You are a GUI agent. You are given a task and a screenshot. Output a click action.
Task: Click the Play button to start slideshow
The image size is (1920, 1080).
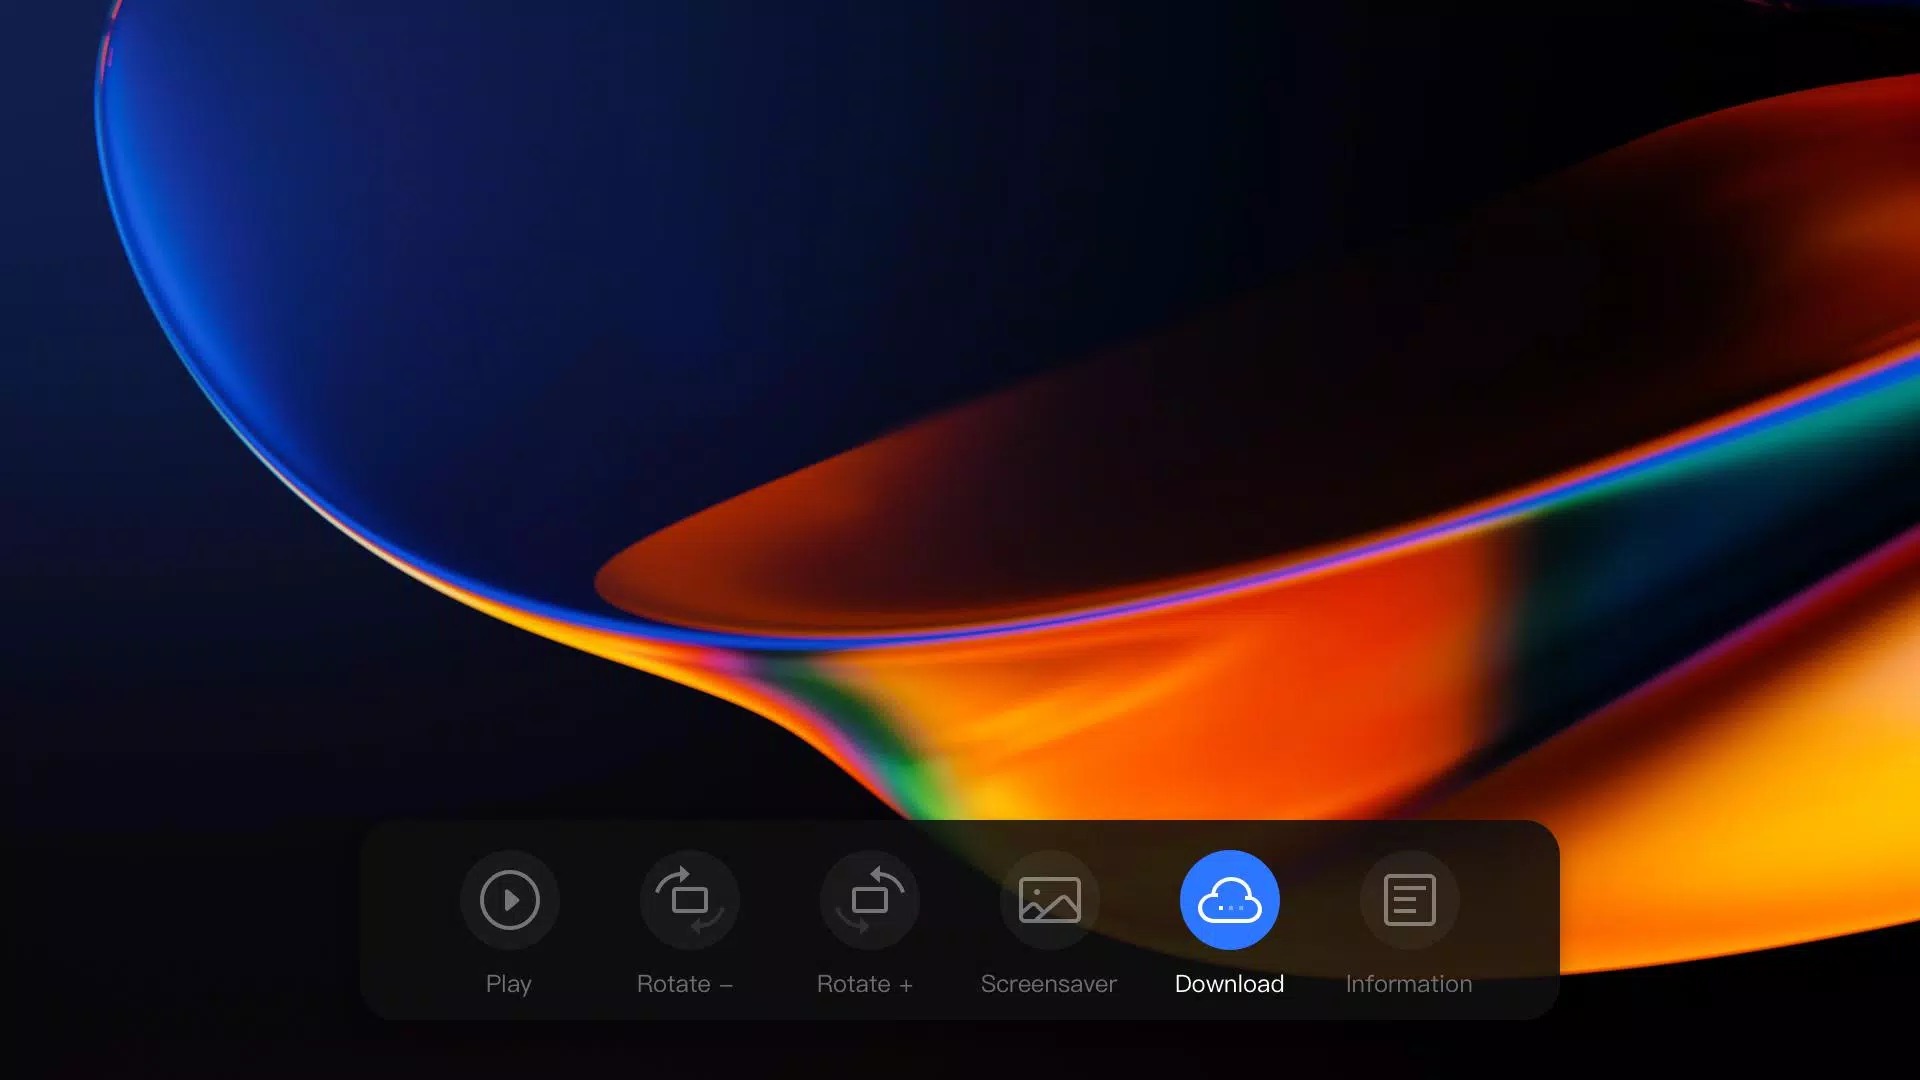[x=508, y=901]
